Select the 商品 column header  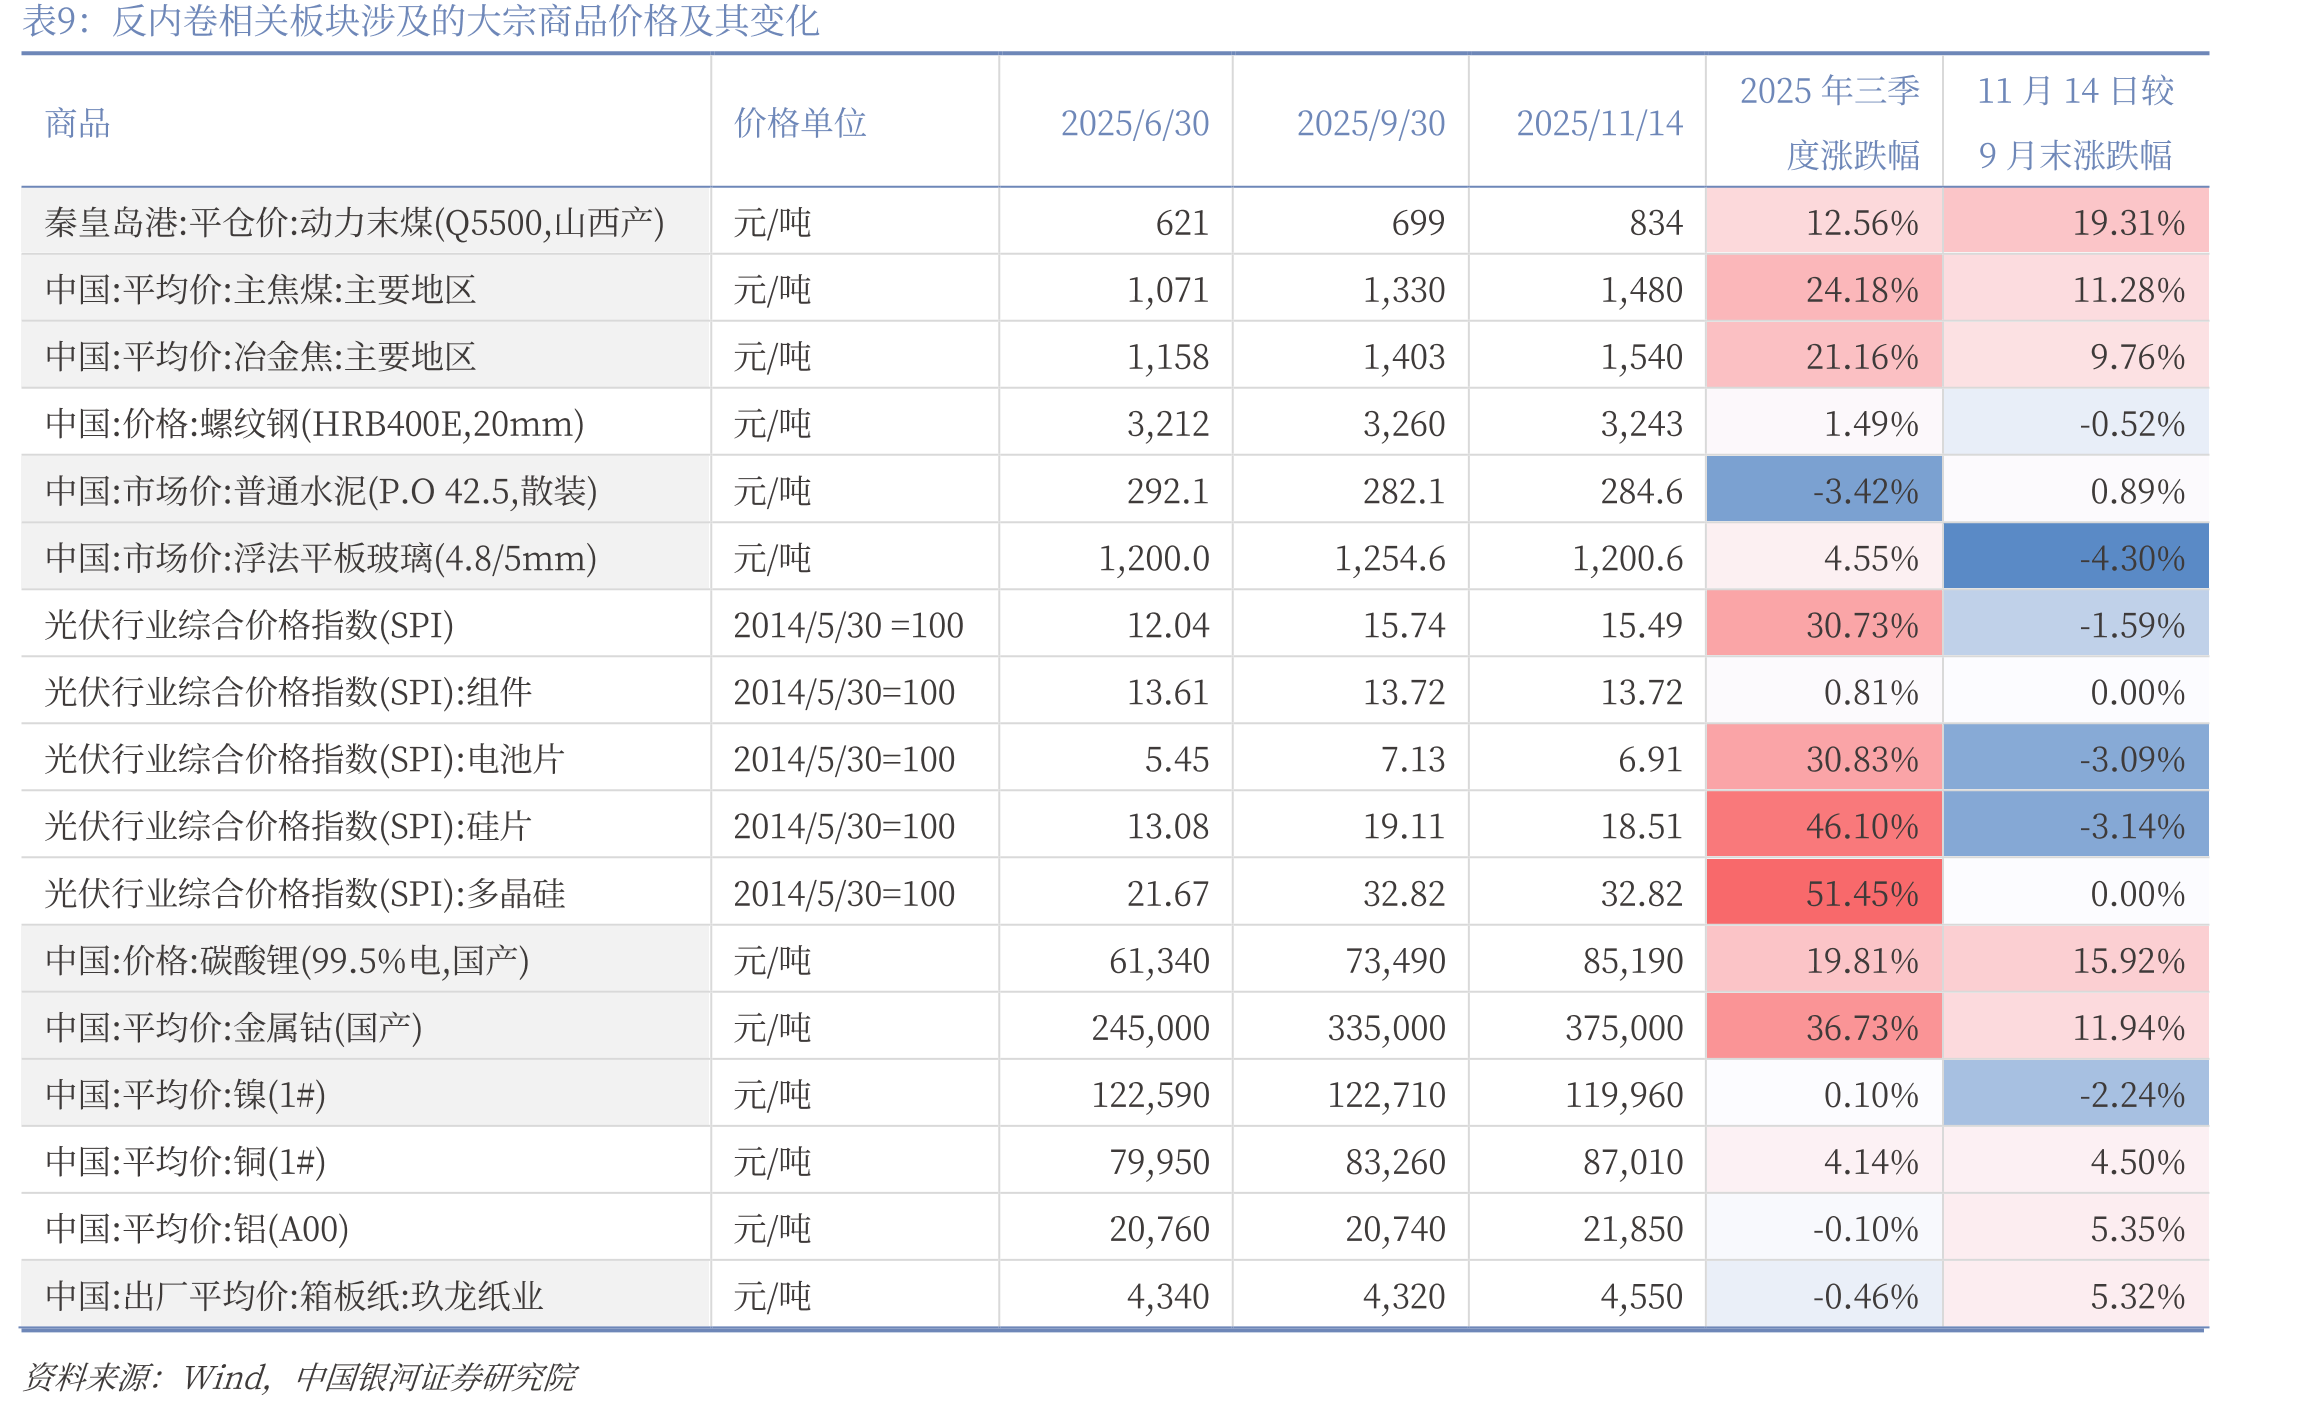click(x=78, y=123)
